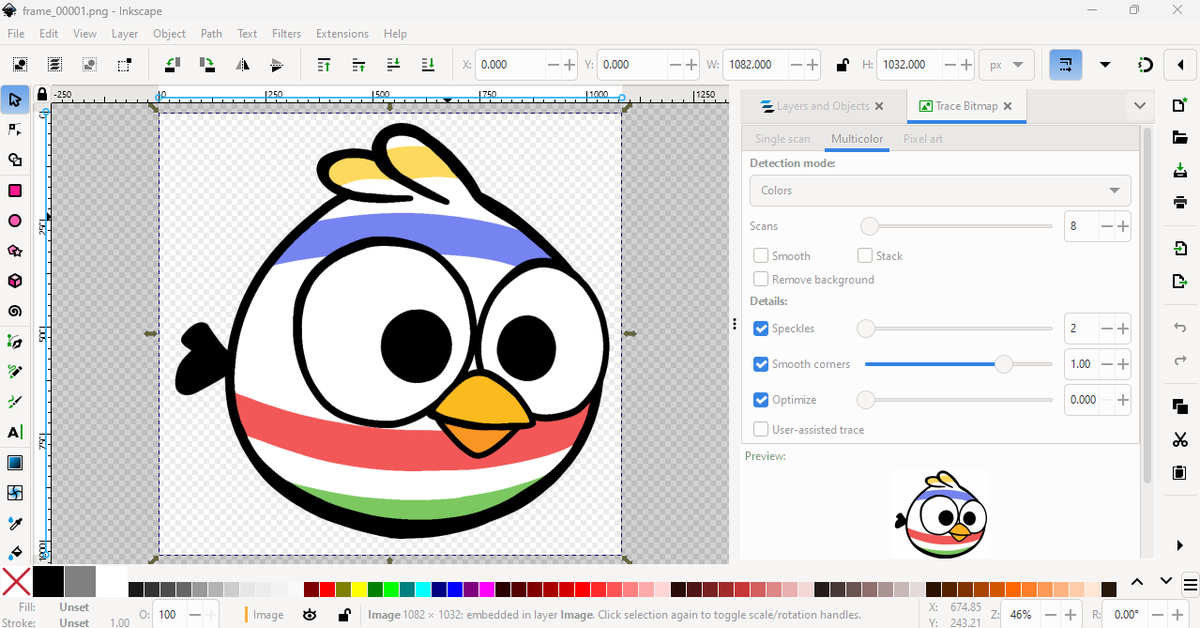Enable User-assisted trace checkbox
1200x628 pixels.
tap(761, 430)
